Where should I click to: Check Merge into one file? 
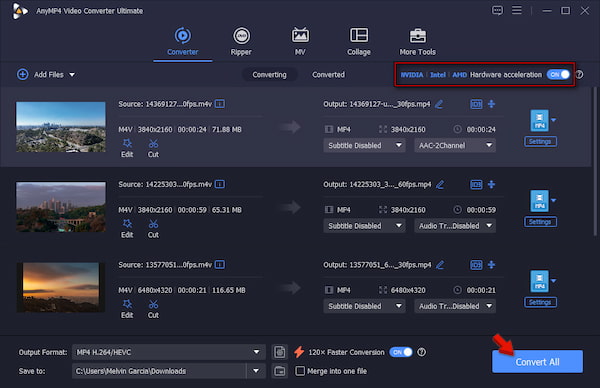pos(300,371)
